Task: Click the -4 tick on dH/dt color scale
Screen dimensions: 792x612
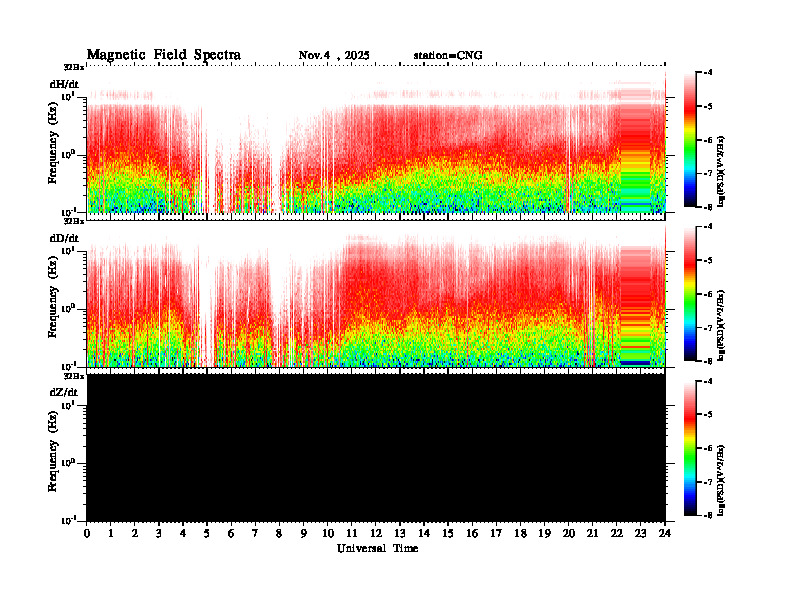Action: coord(709,73)
